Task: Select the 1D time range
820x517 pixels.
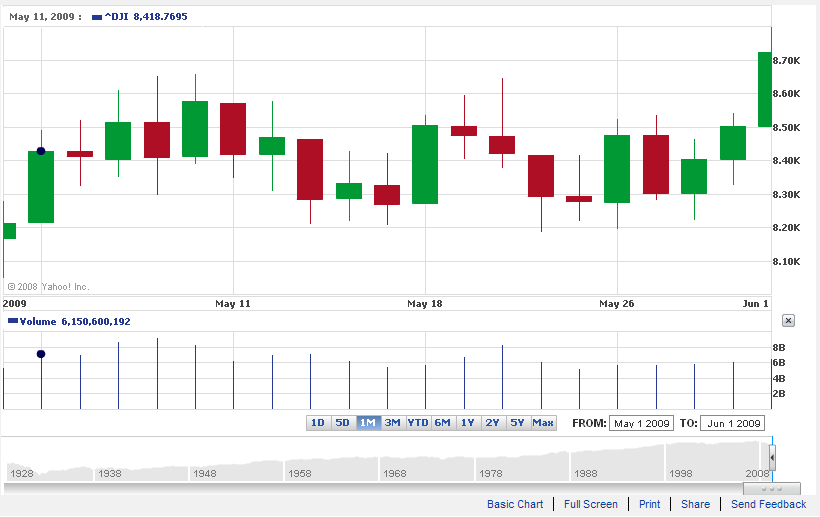Action: [x=317, y=423]
